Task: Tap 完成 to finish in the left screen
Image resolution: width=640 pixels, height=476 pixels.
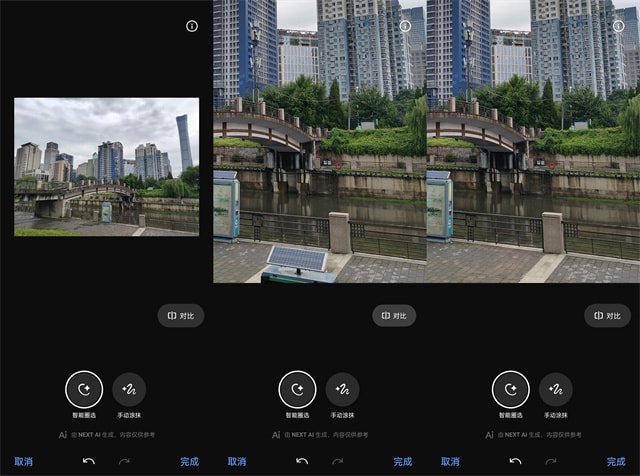Action: (190, 461)
